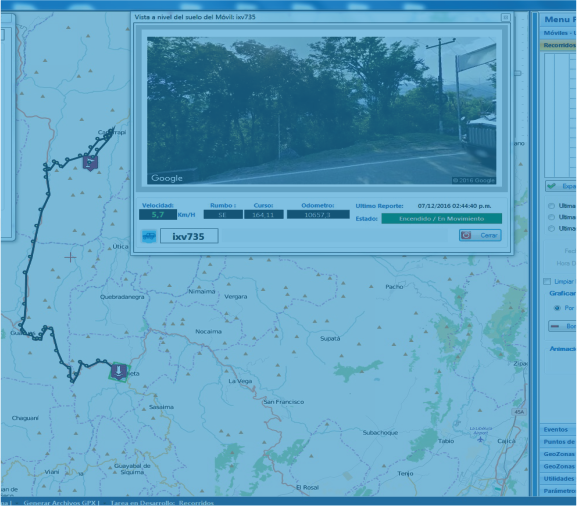Image resolution: width=577 pixels, height=506 pixels.
Task: Click the Menu panel header title
Action: pyautogui.click(x=560, y=20)
